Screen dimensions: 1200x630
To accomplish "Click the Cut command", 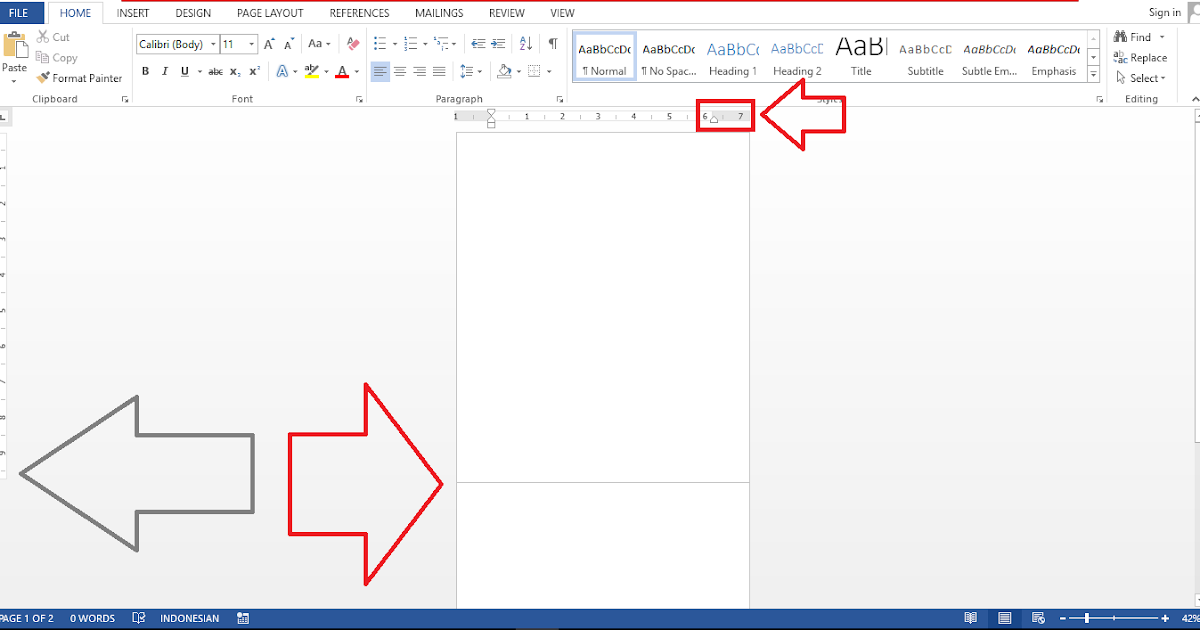I will coord(53,37).
